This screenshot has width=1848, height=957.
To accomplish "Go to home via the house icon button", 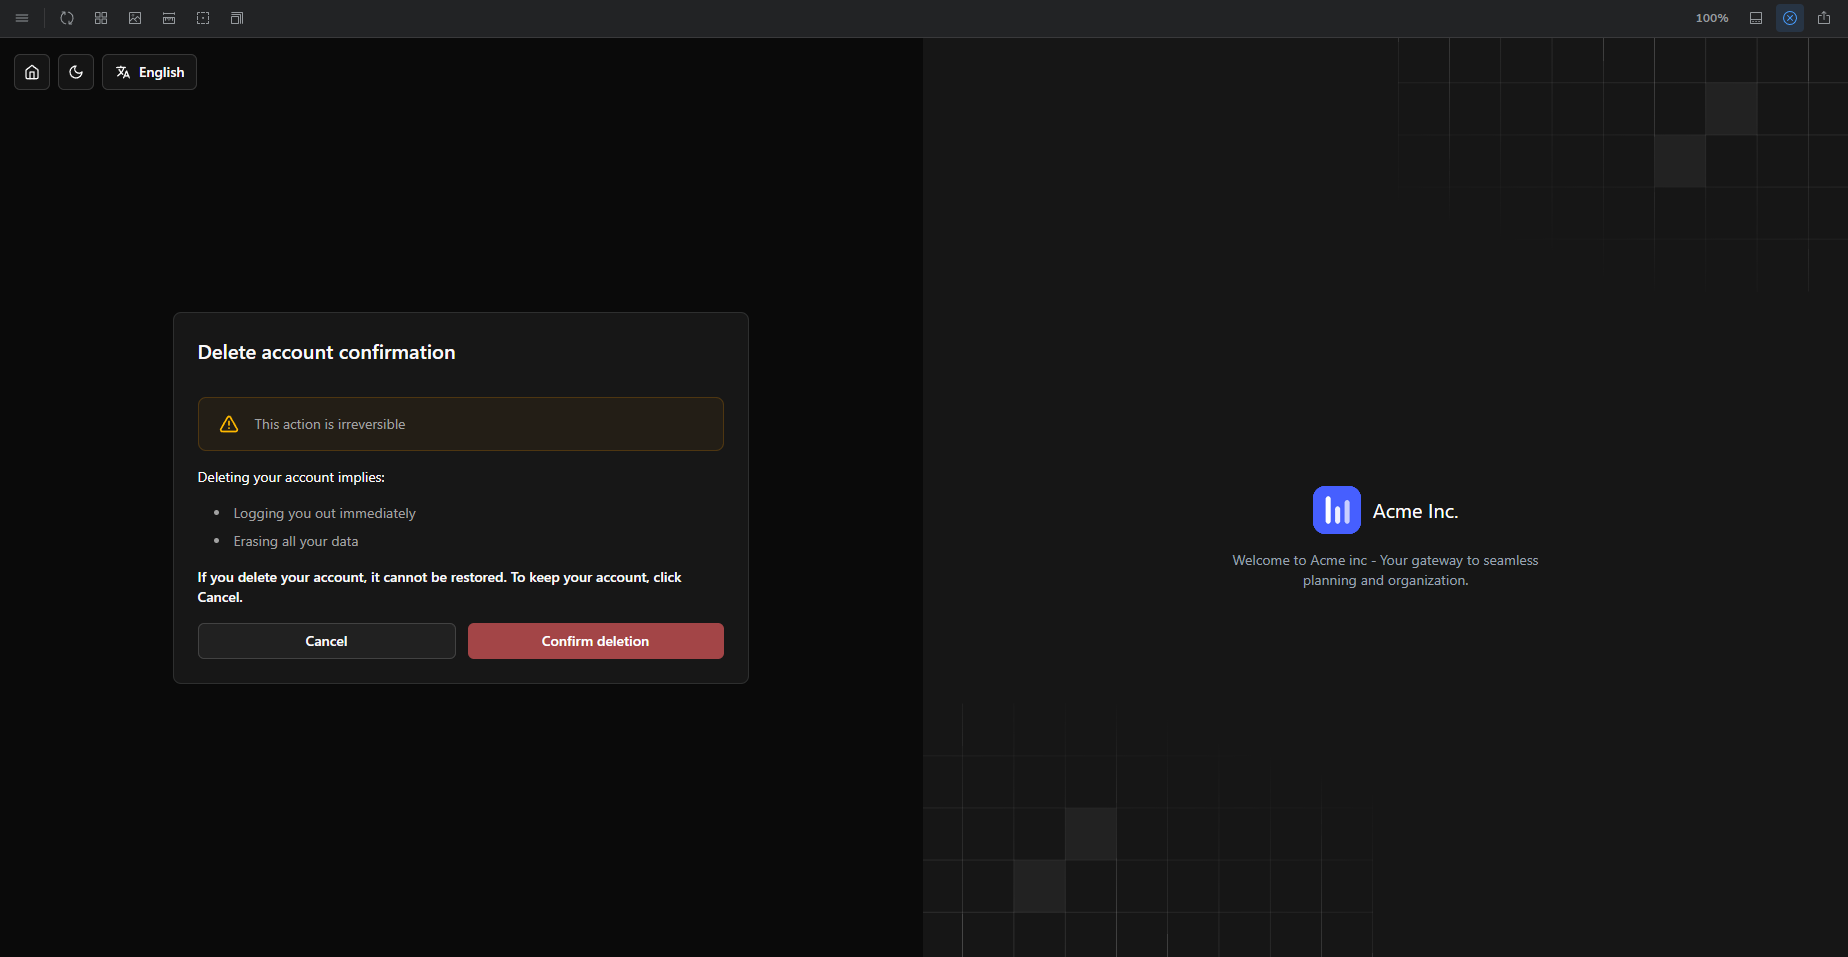I will [x=32, y=72].
